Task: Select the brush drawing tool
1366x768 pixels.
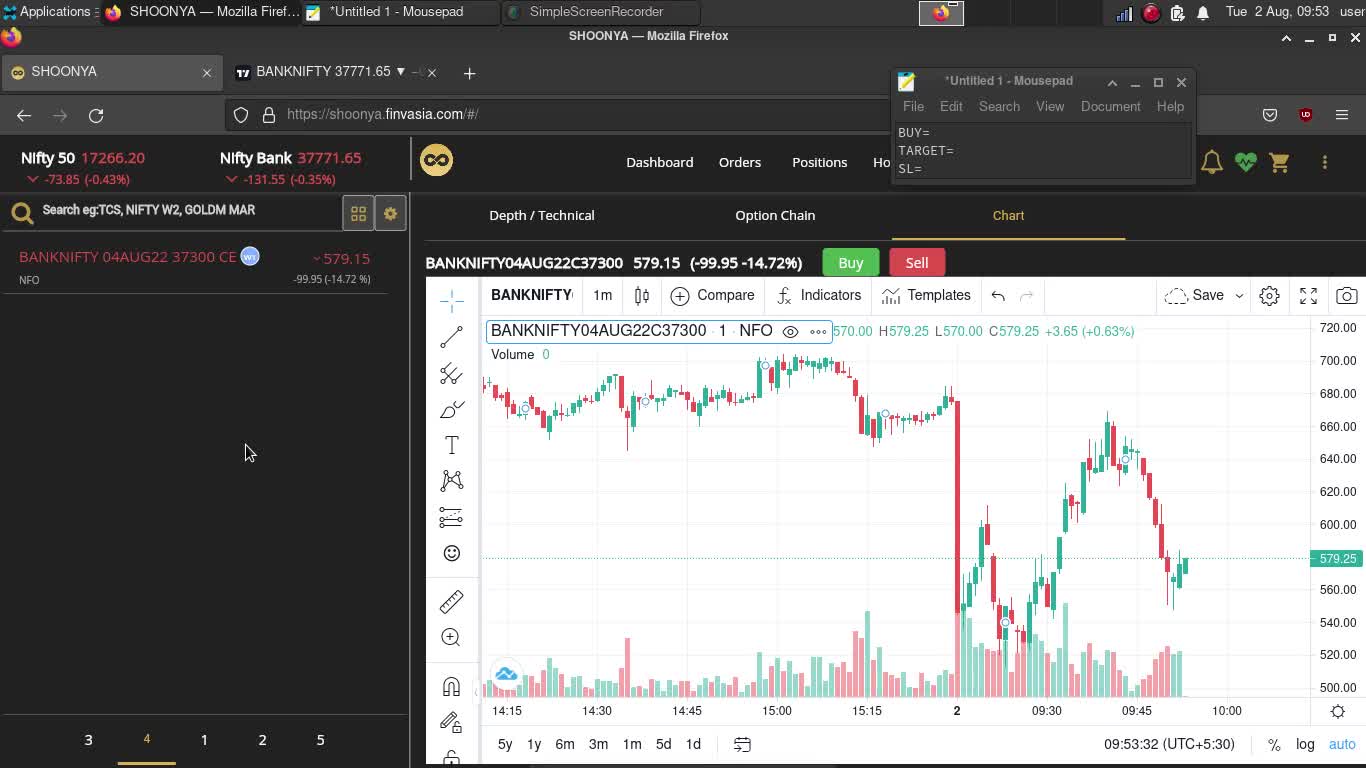Action: 451,410
